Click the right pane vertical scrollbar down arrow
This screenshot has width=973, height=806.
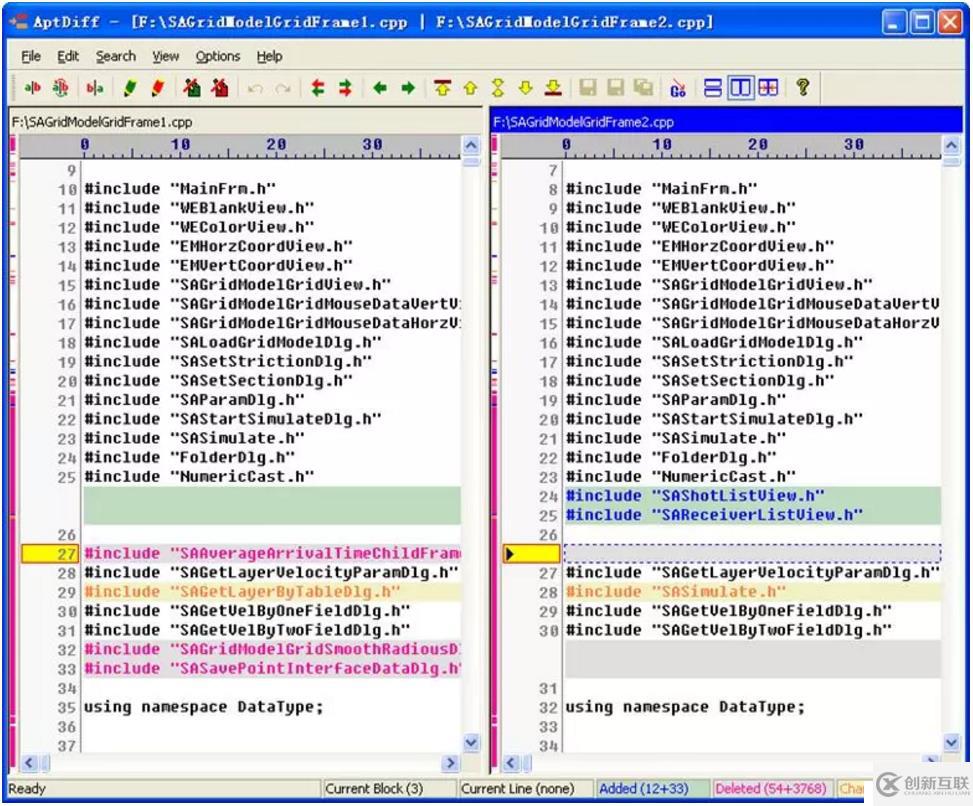(x=951, y=741)
